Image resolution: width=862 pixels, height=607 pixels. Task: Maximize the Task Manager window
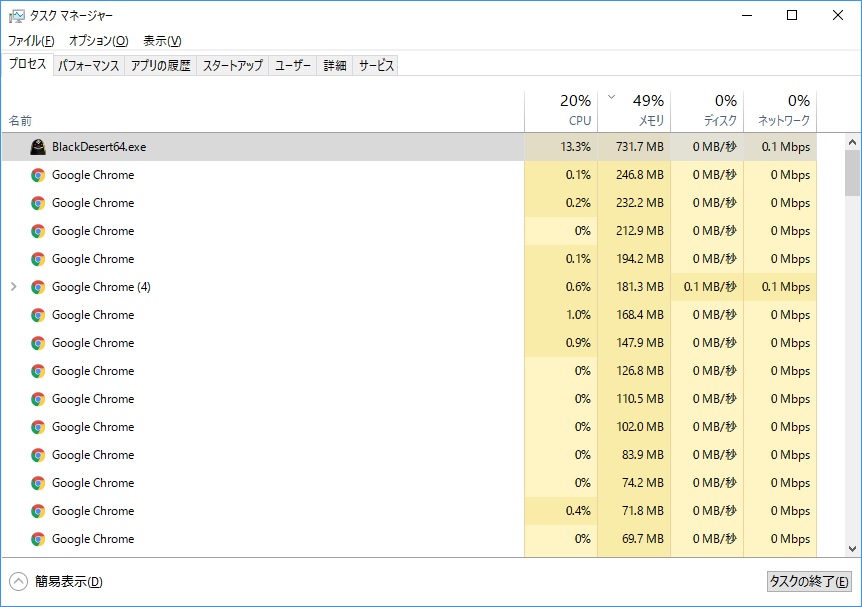(x=792, y=15)
